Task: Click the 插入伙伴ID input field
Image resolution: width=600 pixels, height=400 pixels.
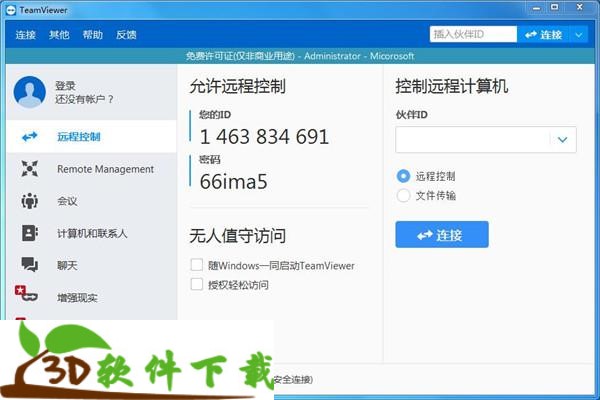Action: point(473,34)
